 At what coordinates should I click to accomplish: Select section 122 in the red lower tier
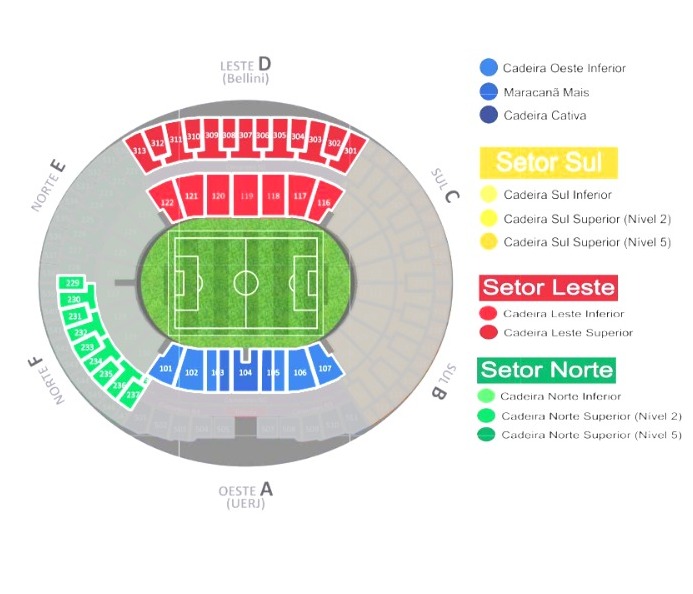coord(167,203)
